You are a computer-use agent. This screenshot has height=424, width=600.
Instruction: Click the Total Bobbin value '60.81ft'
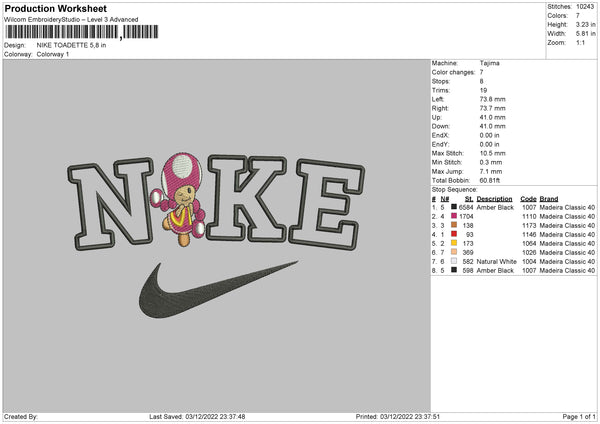(x=490, y=180)
